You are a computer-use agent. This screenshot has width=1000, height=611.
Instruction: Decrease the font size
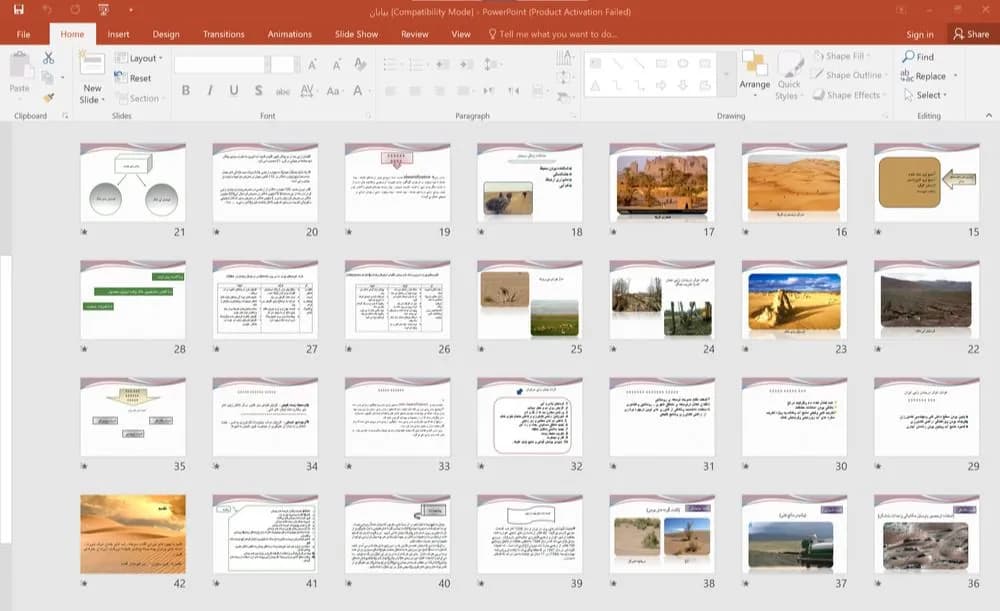point(336,64)
